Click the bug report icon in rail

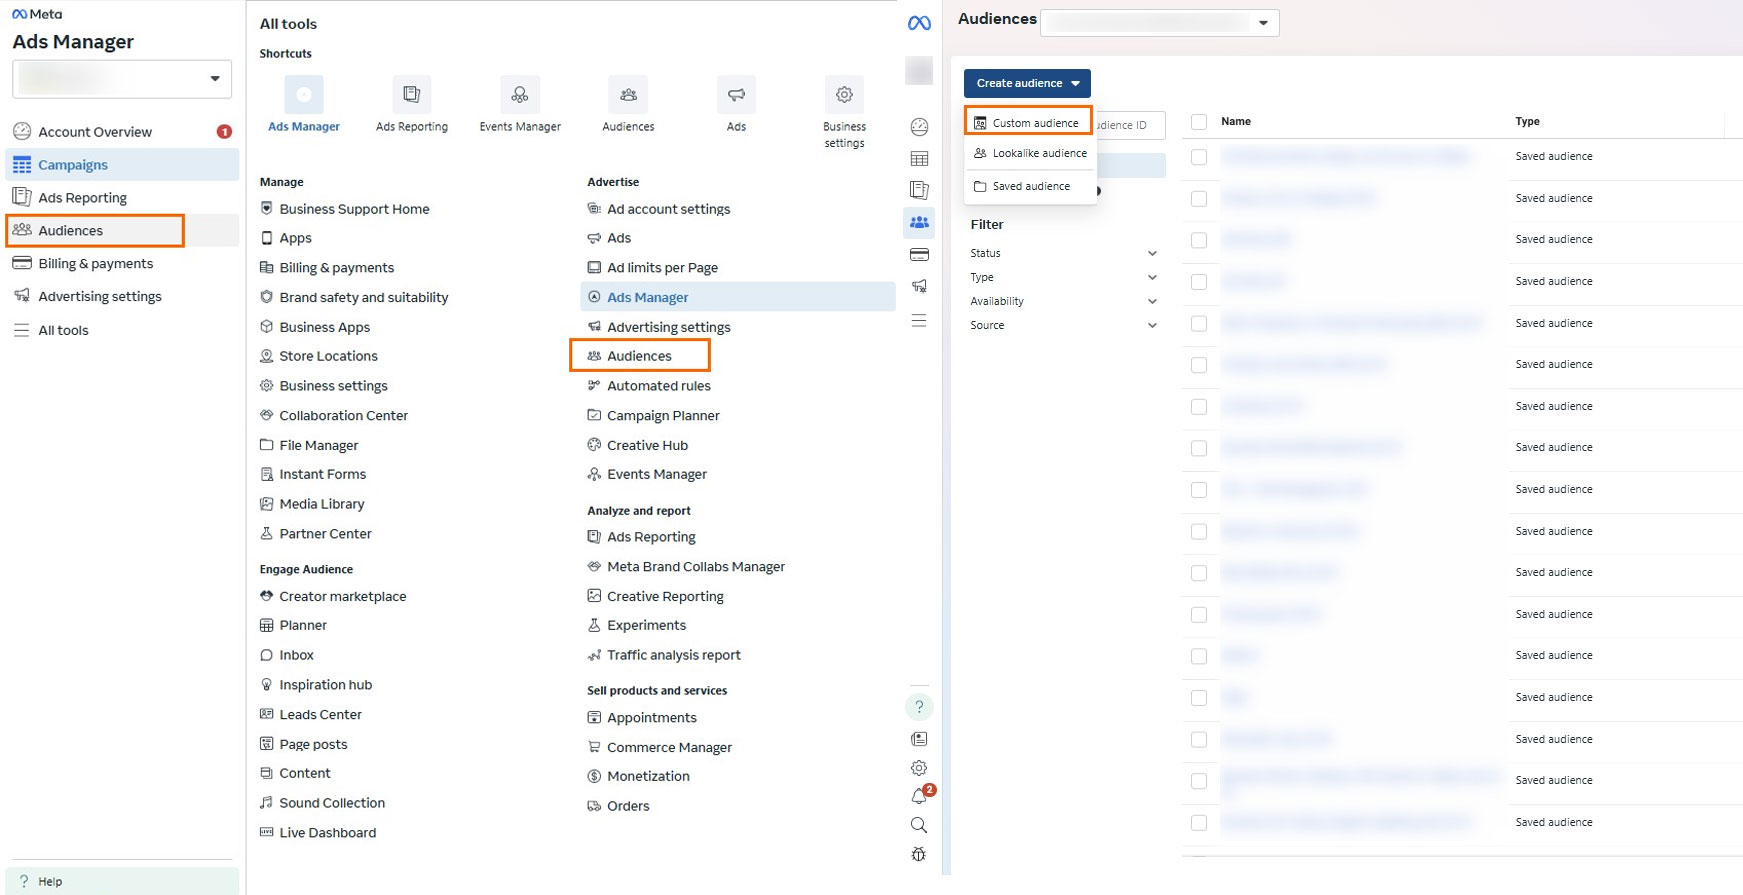click(919, 854)
